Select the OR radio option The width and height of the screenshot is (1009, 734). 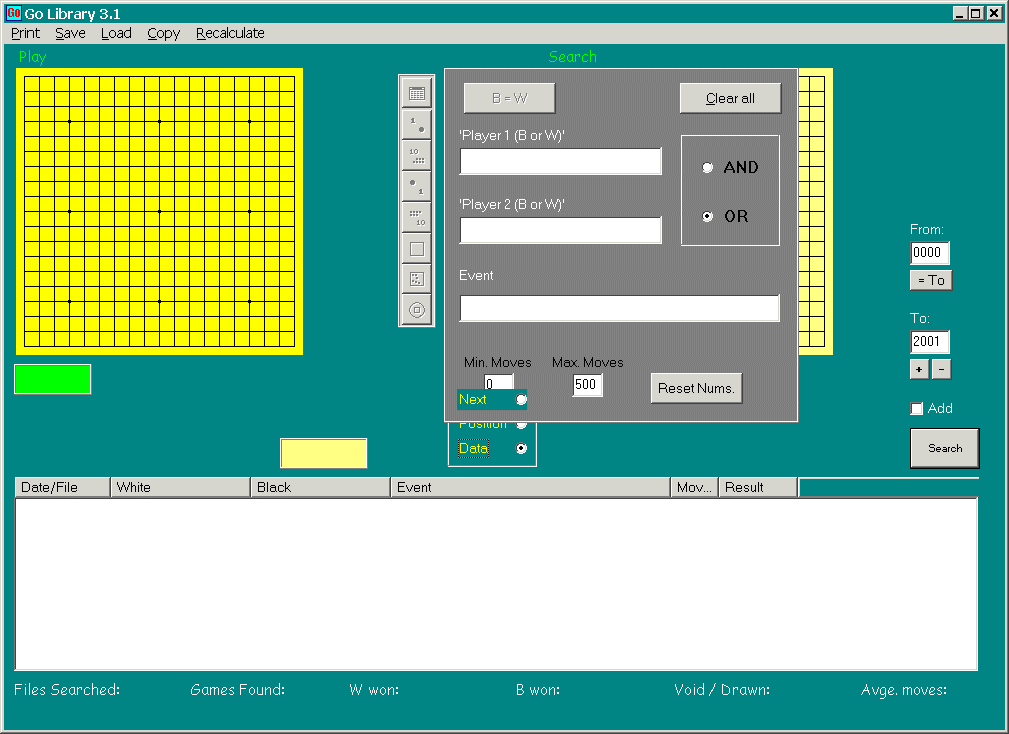click(707, 216)
